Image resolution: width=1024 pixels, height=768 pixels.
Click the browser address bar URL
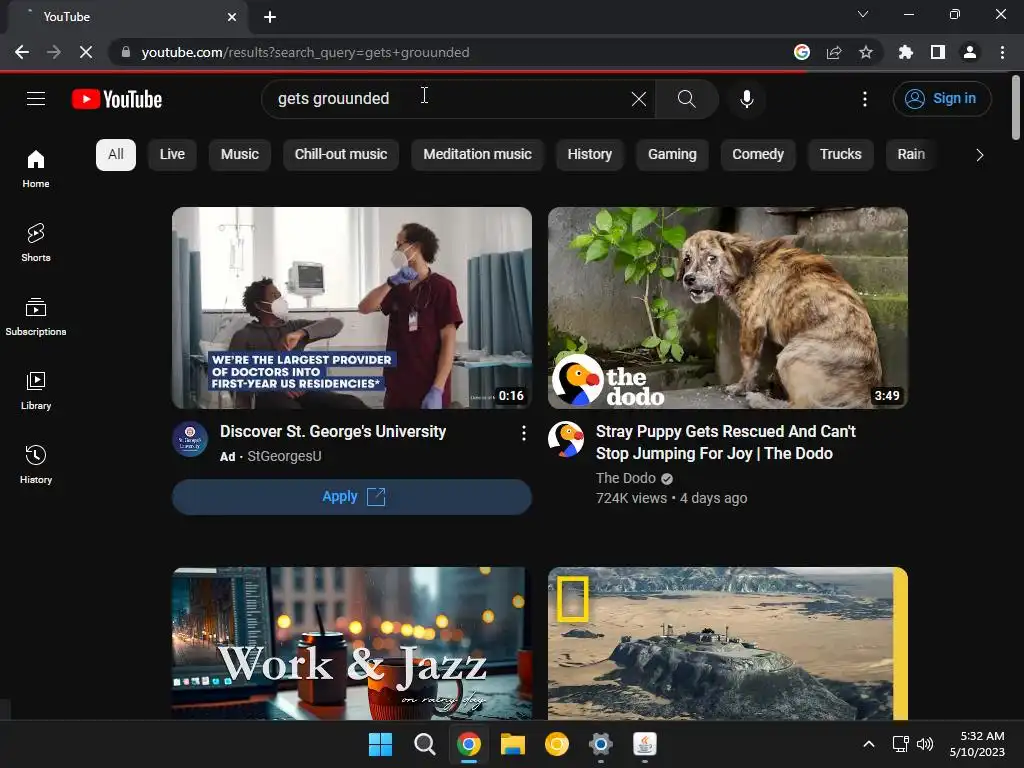pos(305,52)
